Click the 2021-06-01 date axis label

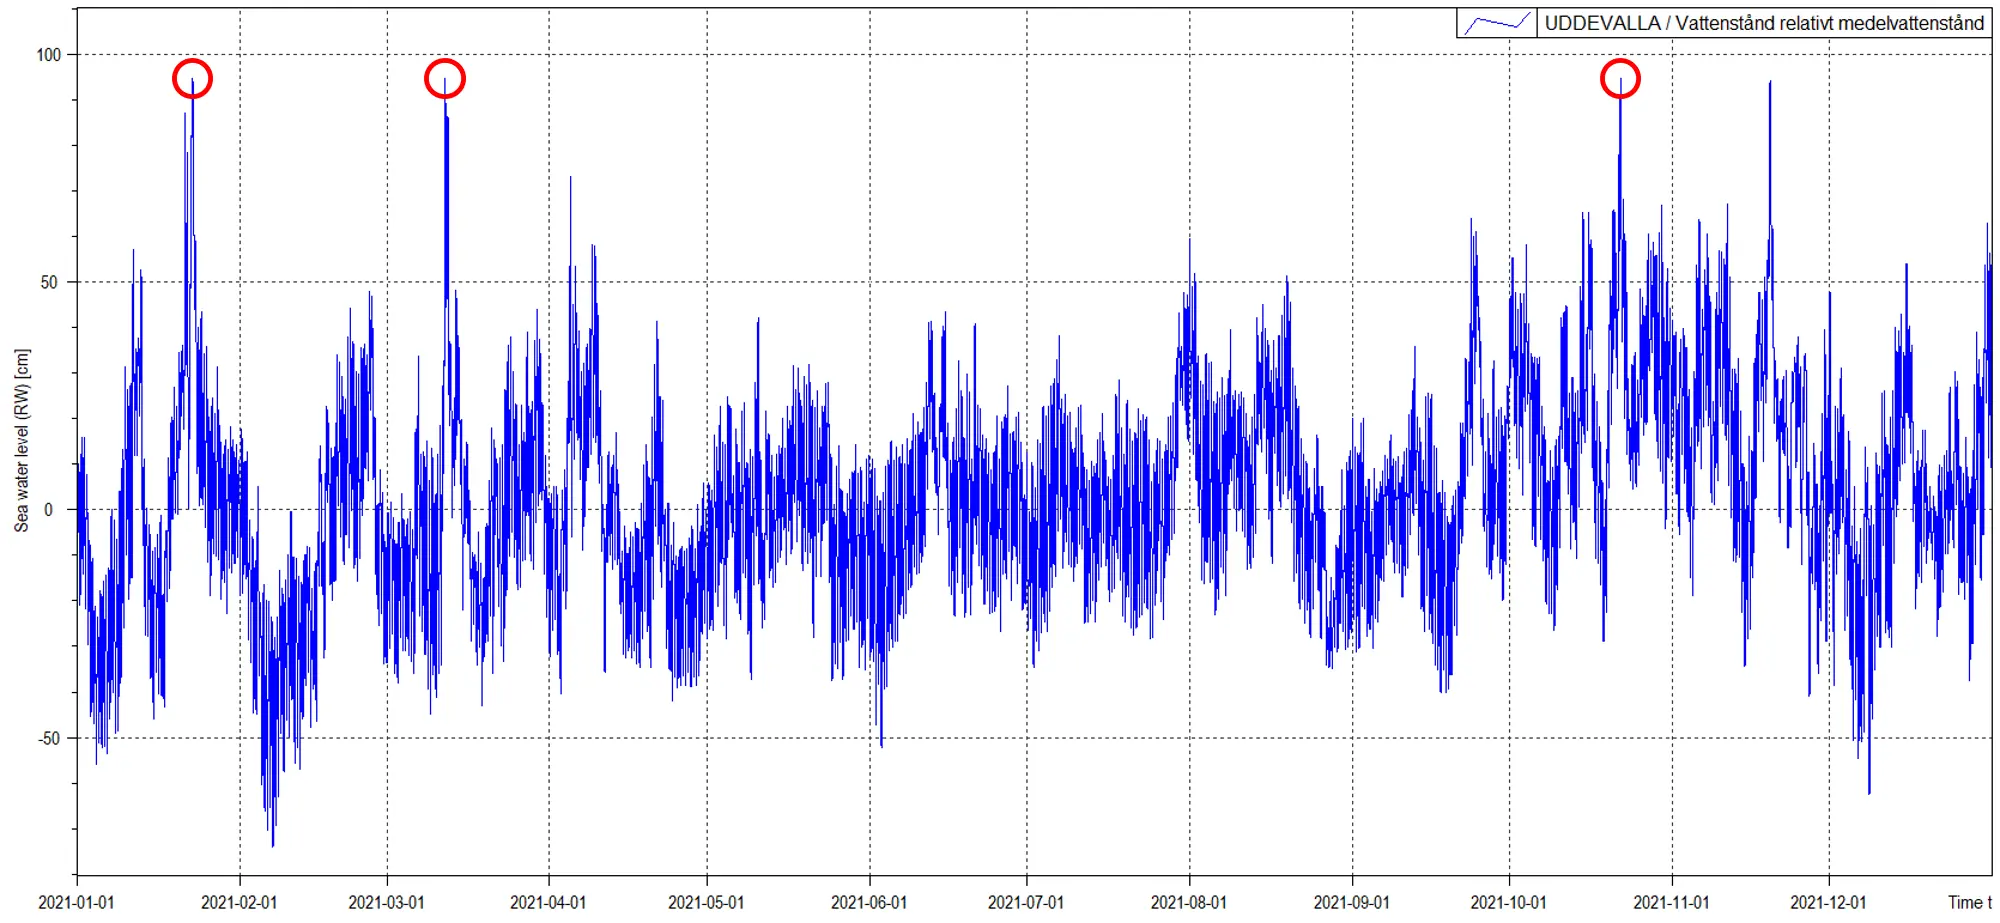869,902
